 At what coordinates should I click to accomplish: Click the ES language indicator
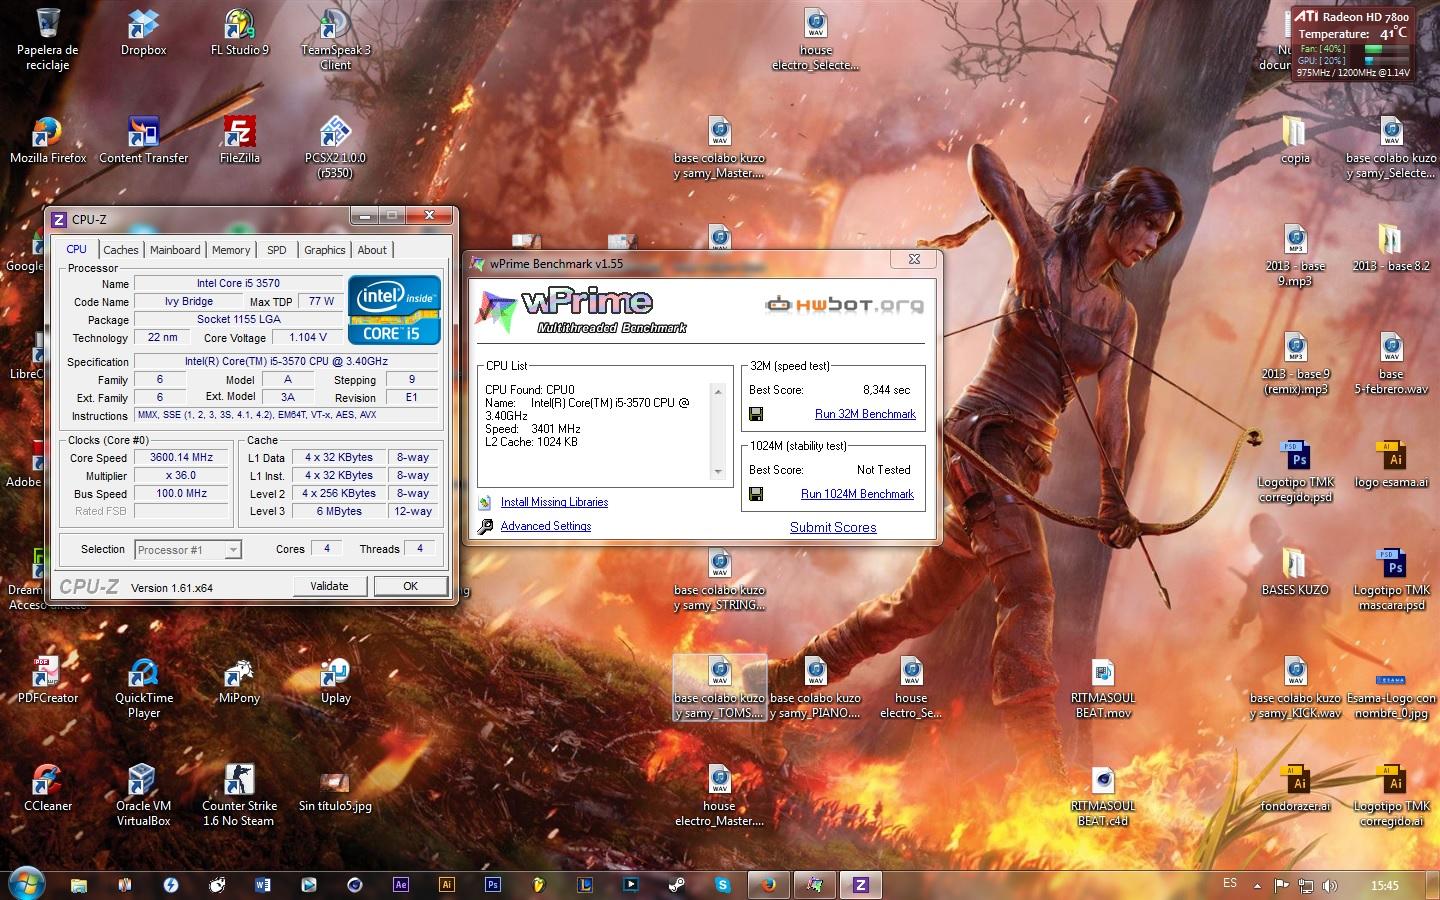1230,883
